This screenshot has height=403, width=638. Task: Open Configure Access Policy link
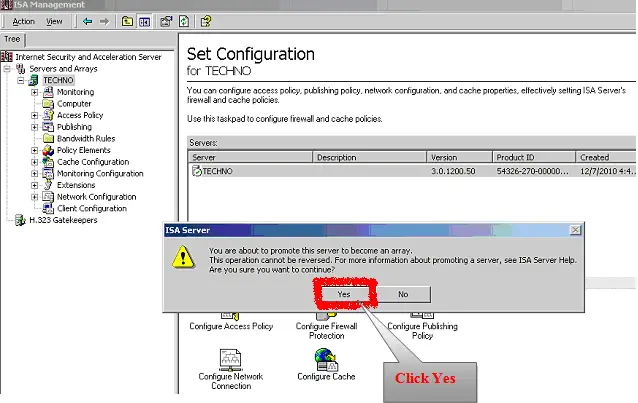(x=231, y=326)
